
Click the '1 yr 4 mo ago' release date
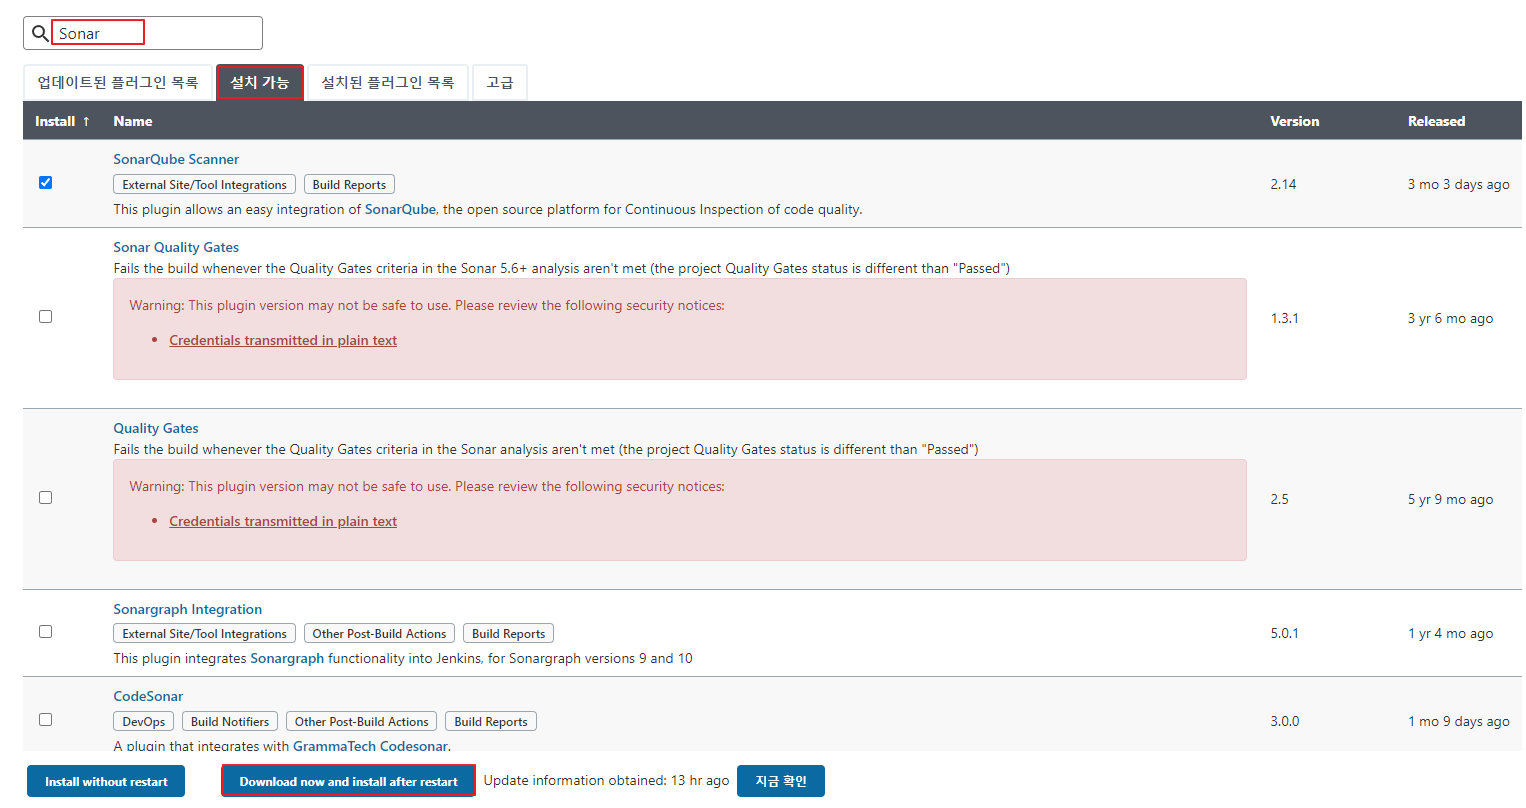(x=1450, y=633)
